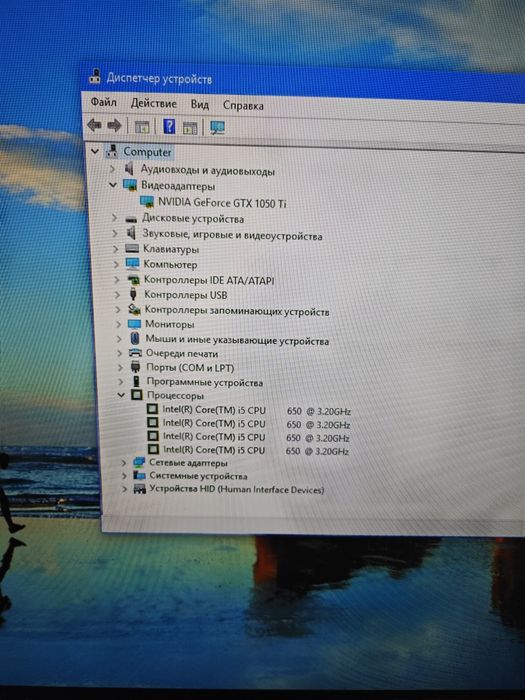Expand the Очереди печати category
The image size is (525, 700).
[x=119, y=353]
